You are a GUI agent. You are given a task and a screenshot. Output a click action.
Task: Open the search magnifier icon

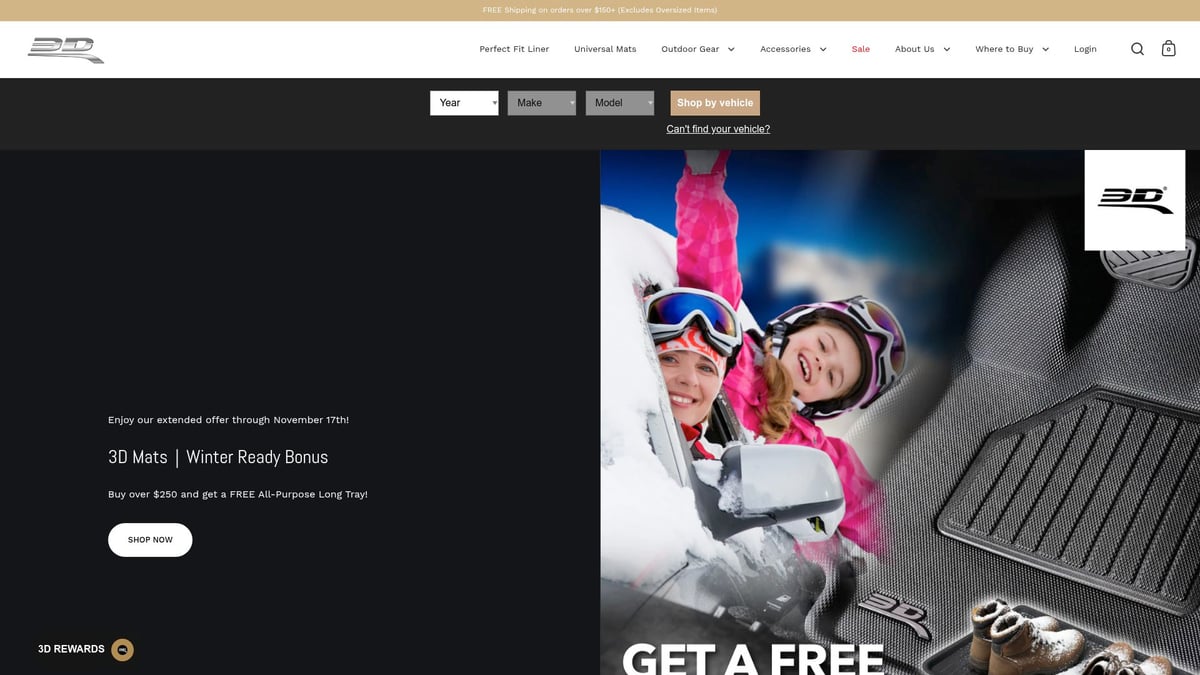click(1137, 49)
